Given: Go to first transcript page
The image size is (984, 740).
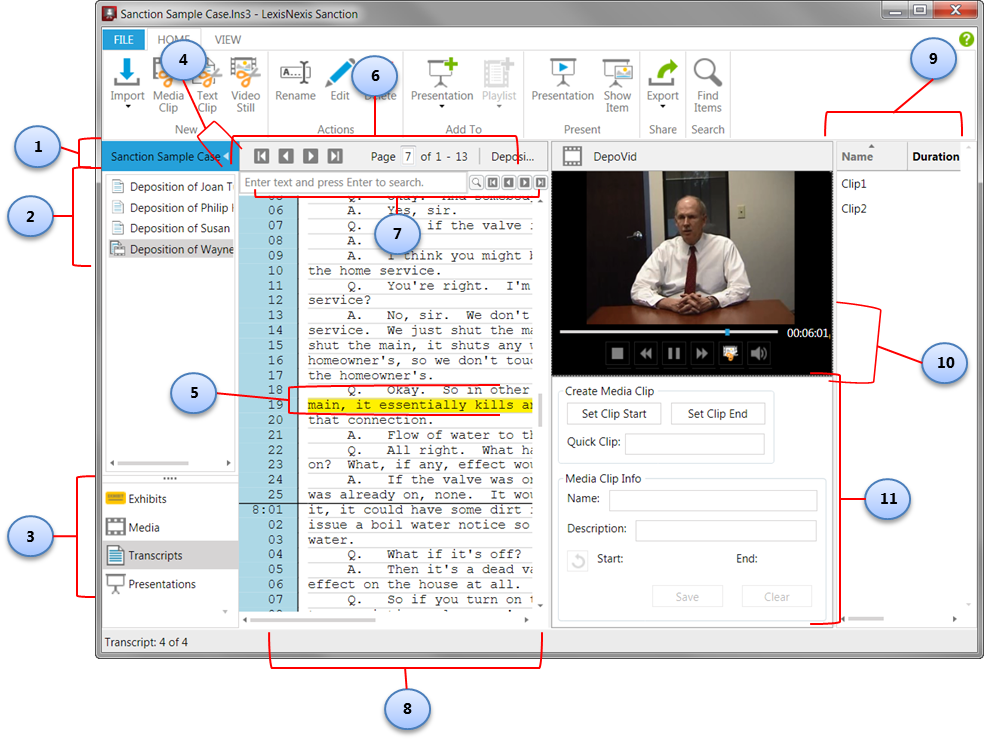Looking at the screenshot, I should coord(262,156).
